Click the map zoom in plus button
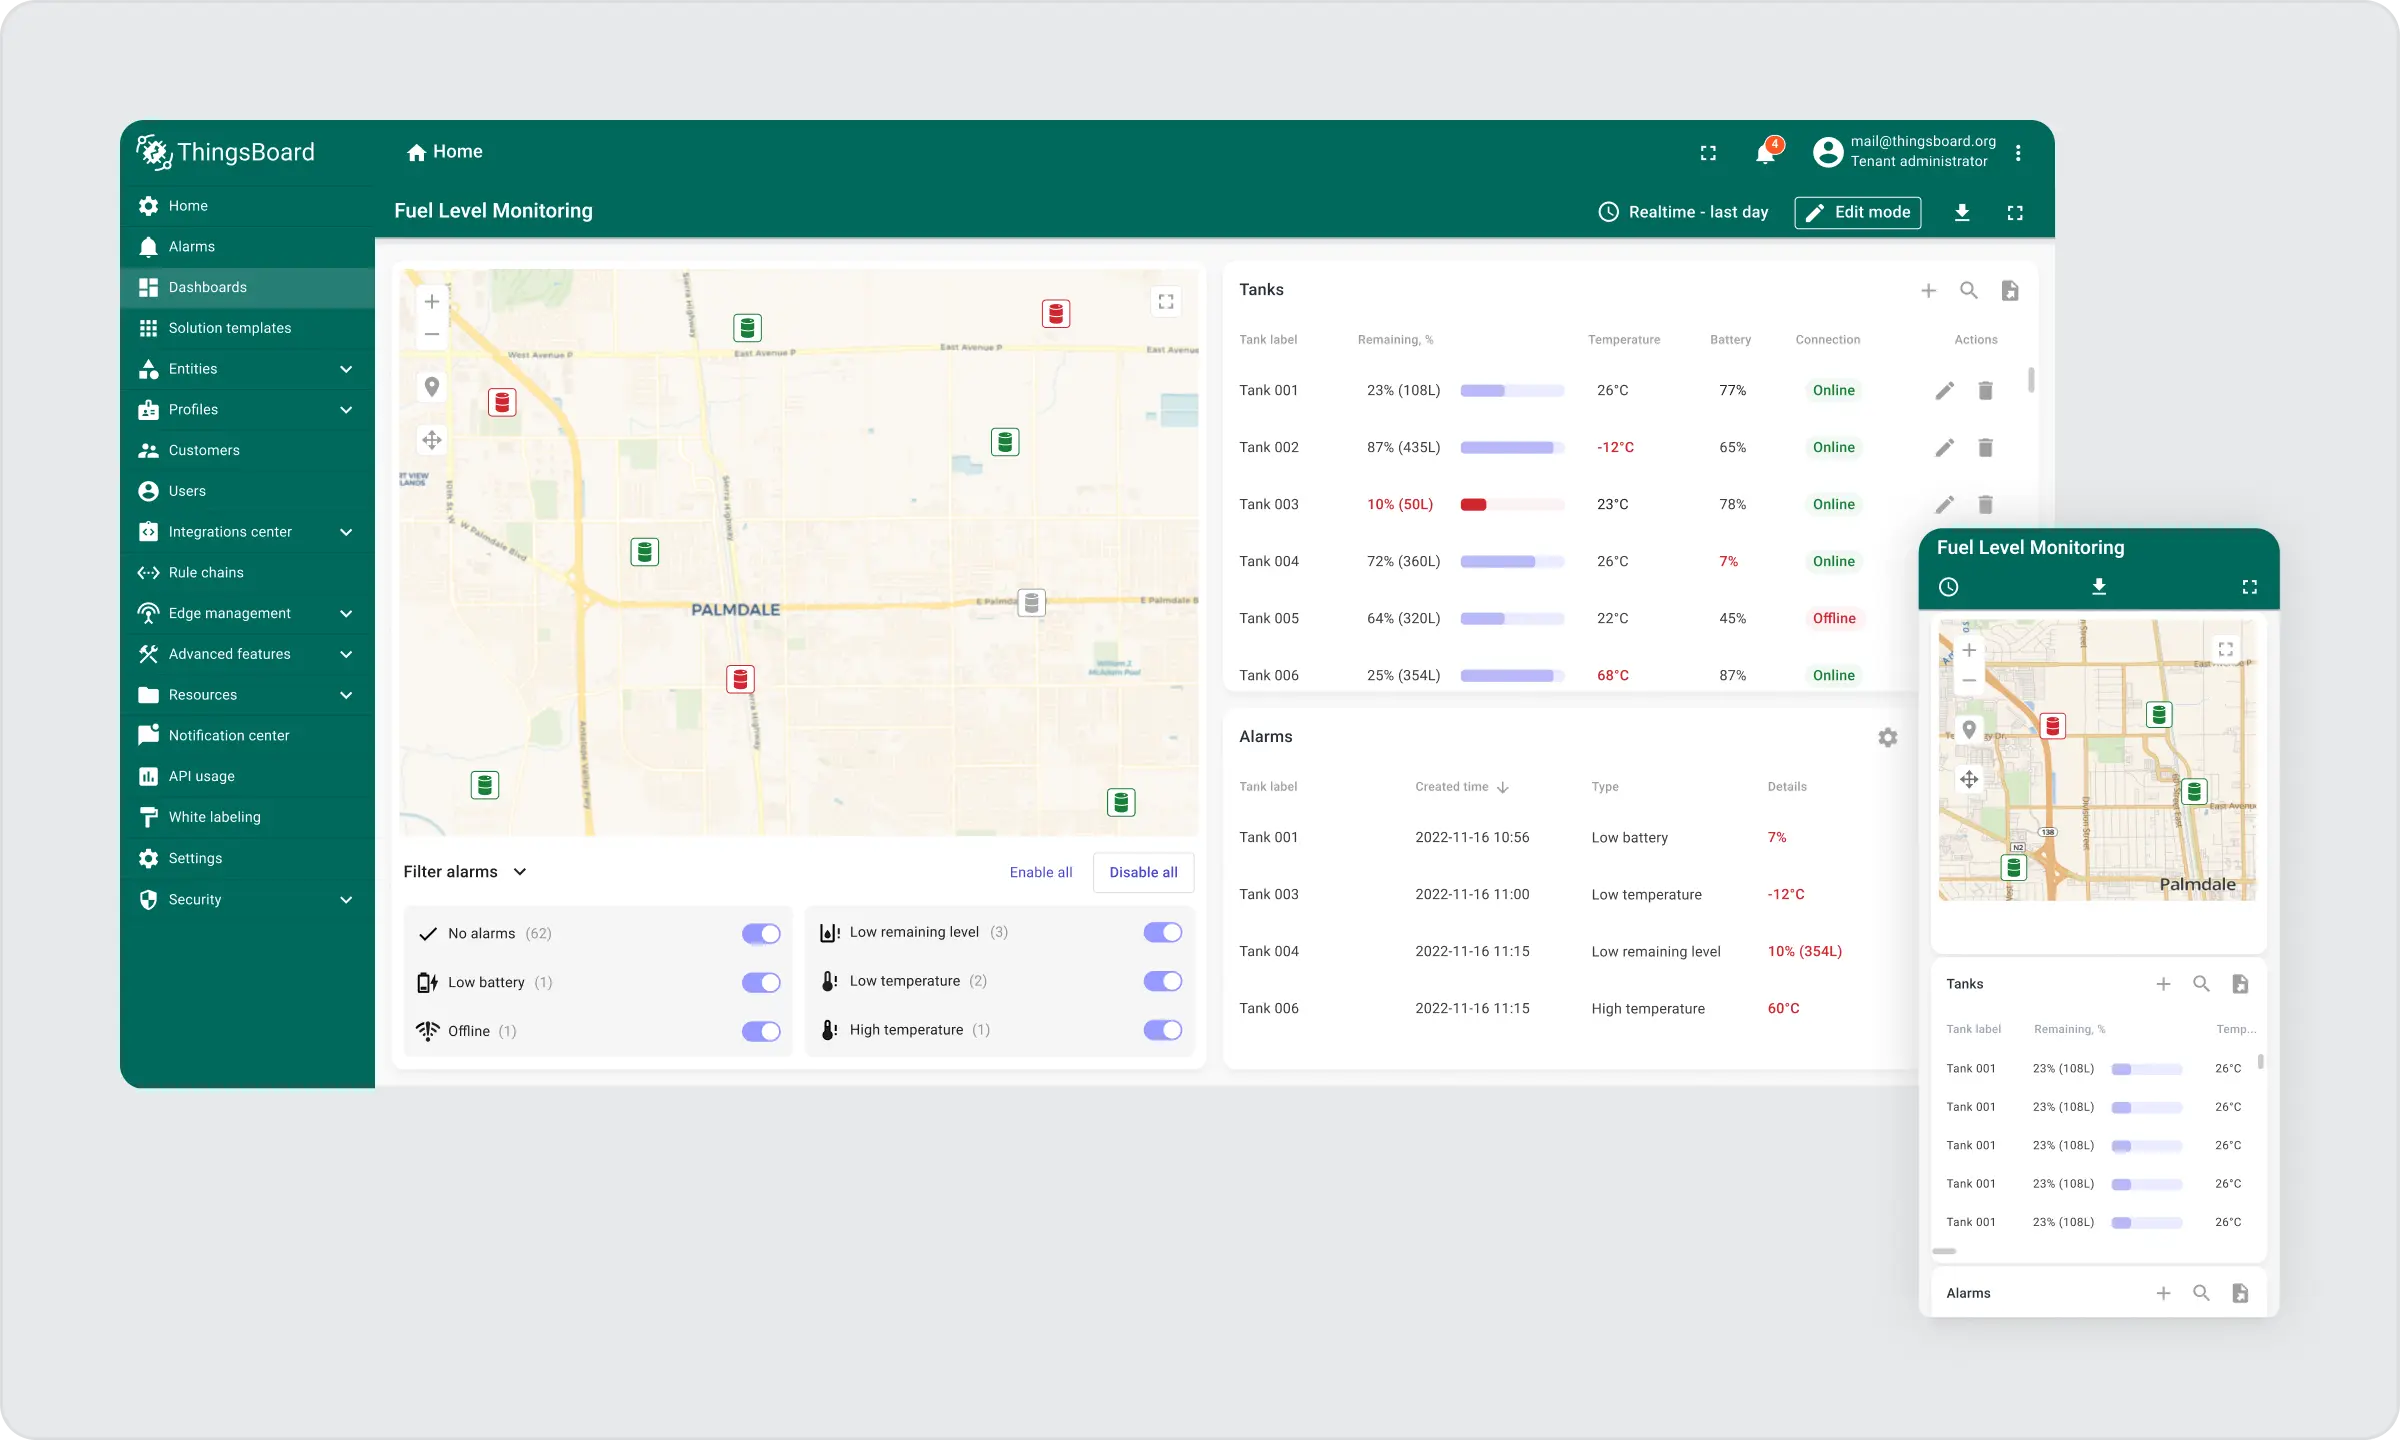2400x1440 pixels. (x=432, y=301)
